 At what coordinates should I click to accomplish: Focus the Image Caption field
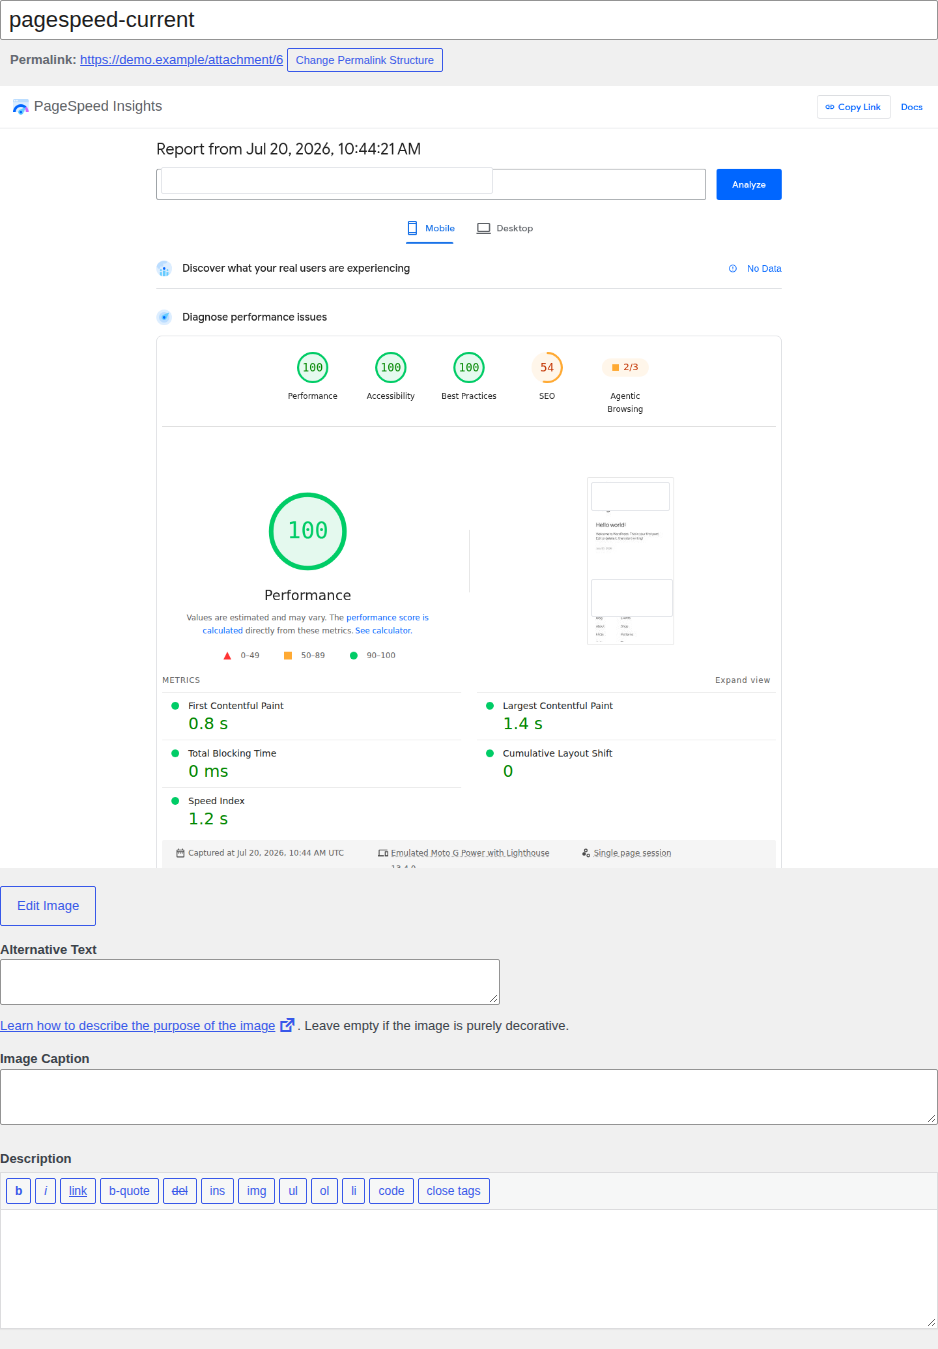[x=469, y=1097]
